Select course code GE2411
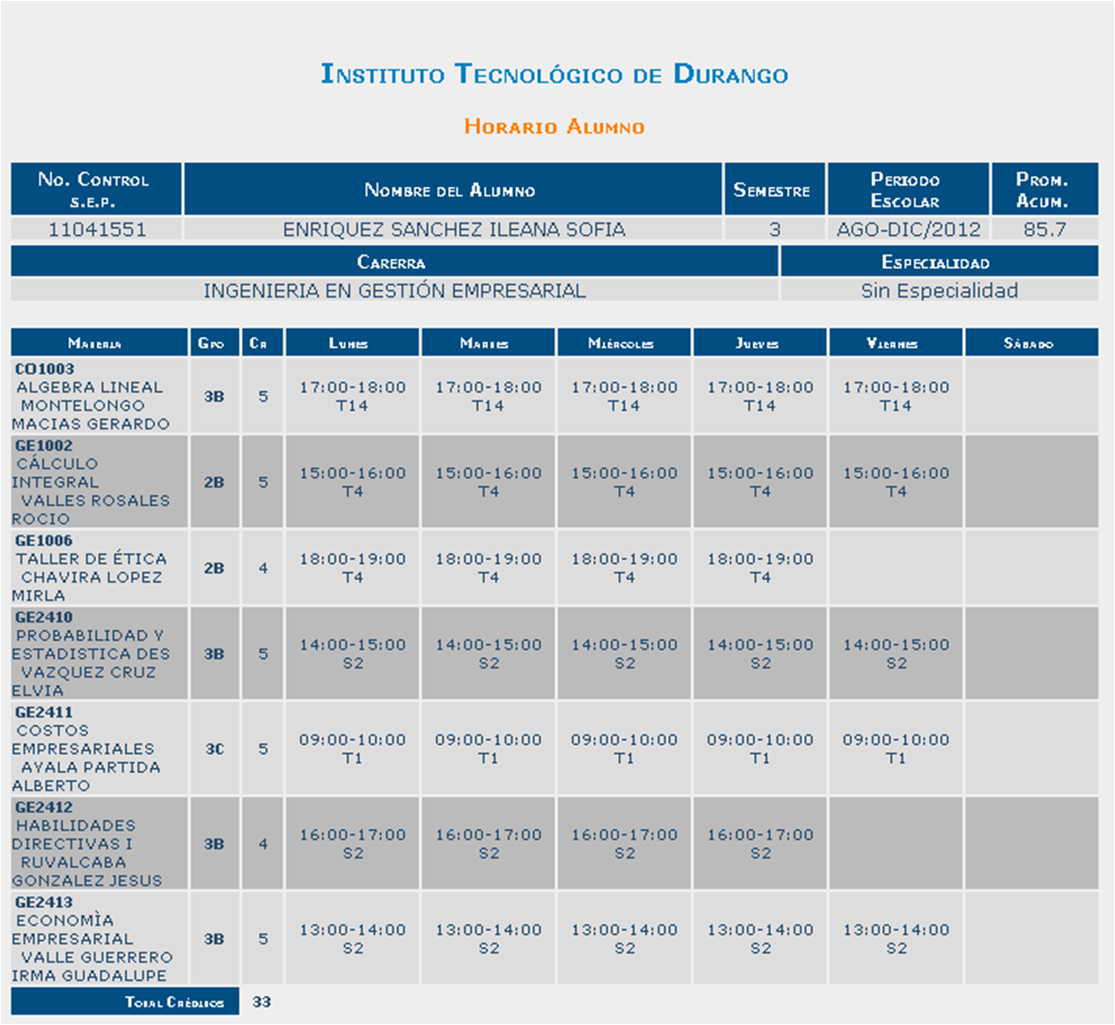 click(43, 712)
